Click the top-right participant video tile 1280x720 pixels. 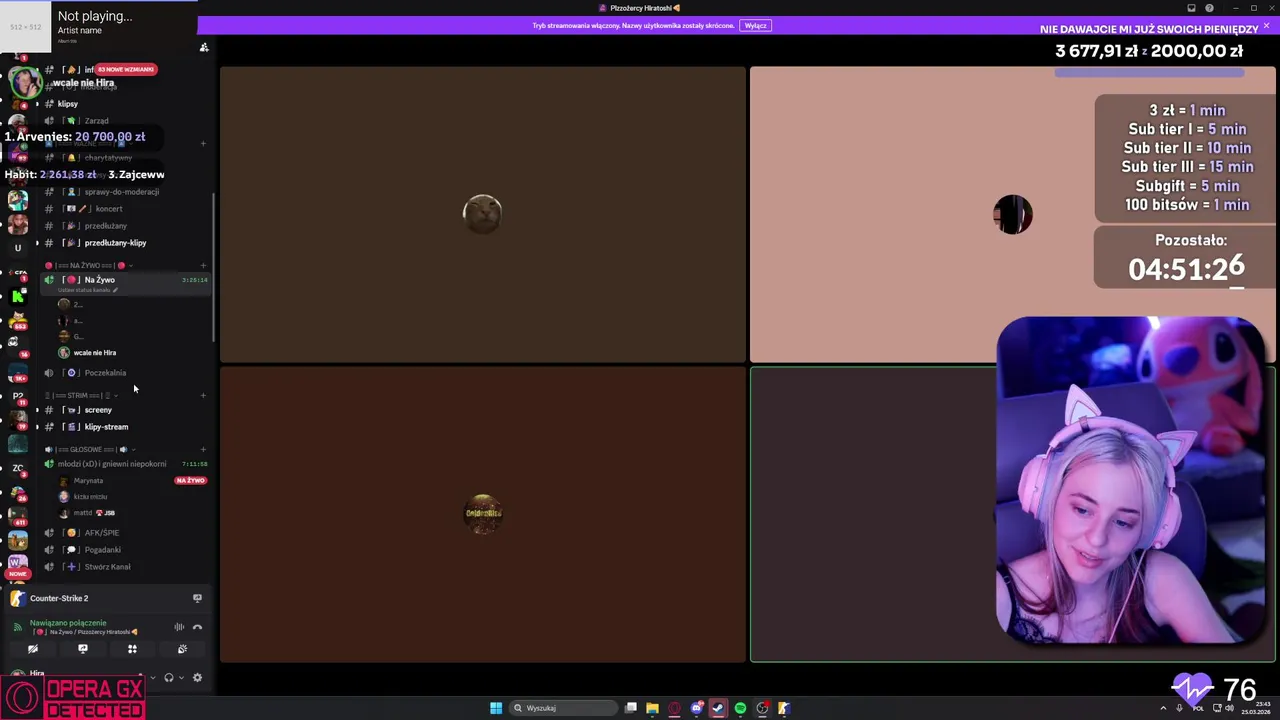point(1012,214)
